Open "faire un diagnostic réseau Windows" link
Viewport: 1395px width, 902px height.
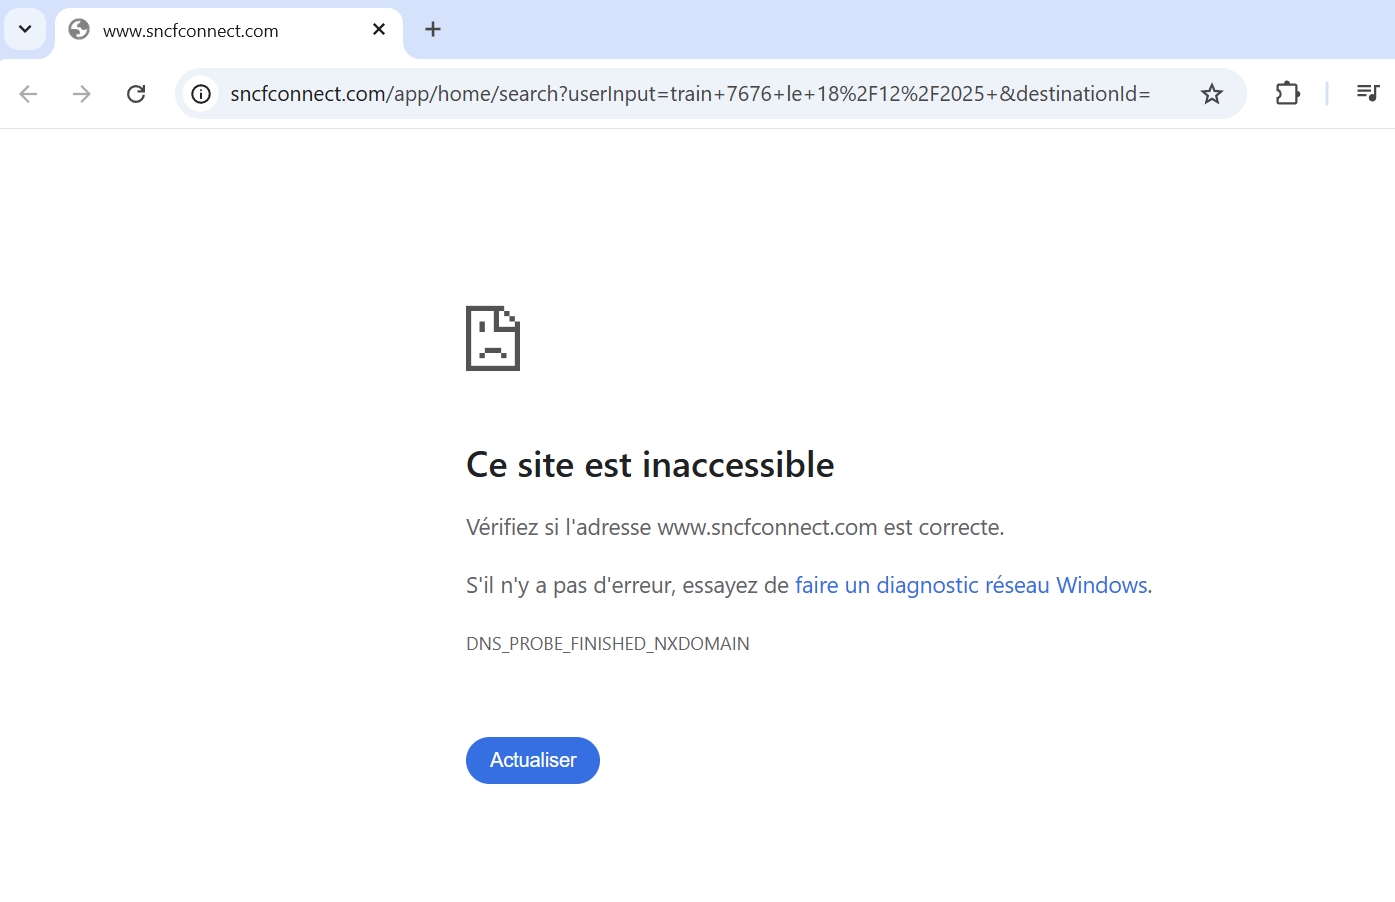(x=971, y=585)
